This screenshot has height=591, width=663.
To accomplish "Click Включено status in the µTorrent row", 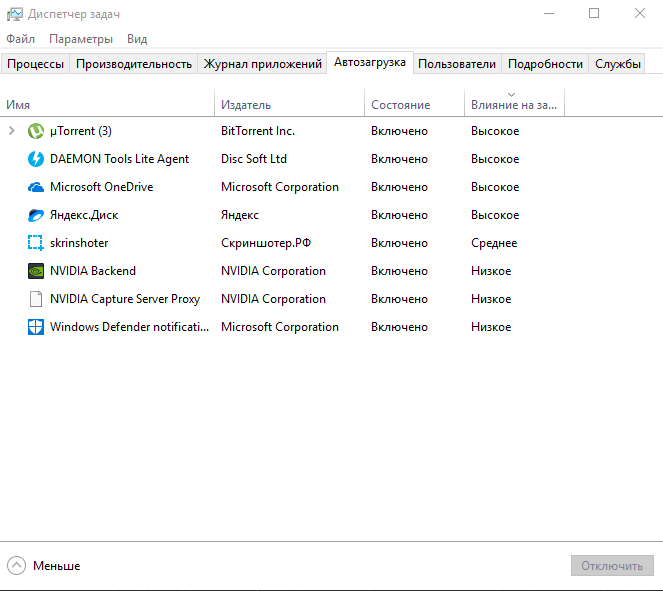I will tap(400, 131).
